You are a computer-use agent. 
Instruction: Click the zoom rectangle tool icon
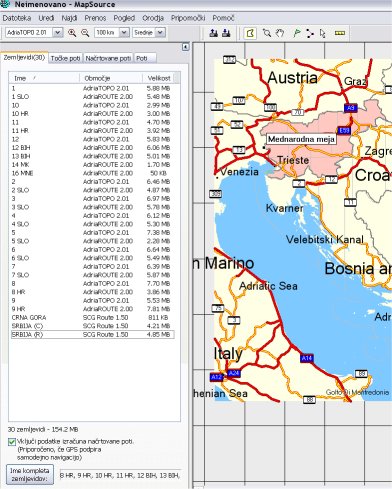click(267, 33)
